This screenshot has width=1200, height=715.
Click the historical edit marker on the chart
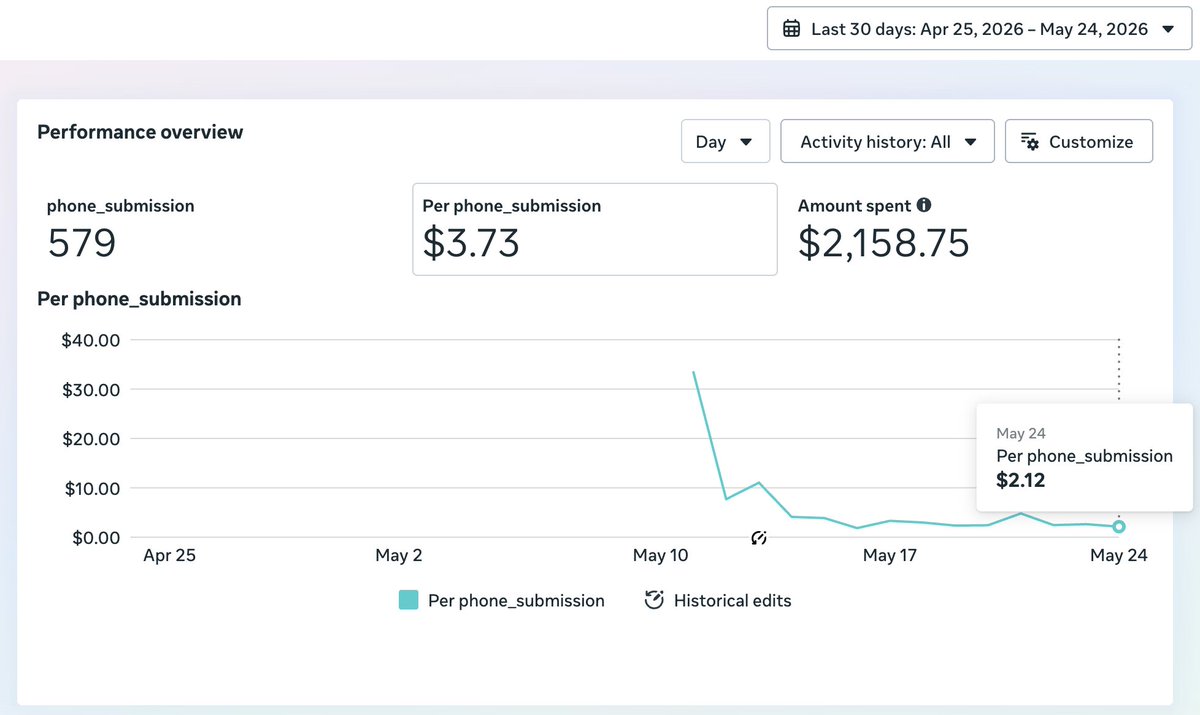coord(759,538)
